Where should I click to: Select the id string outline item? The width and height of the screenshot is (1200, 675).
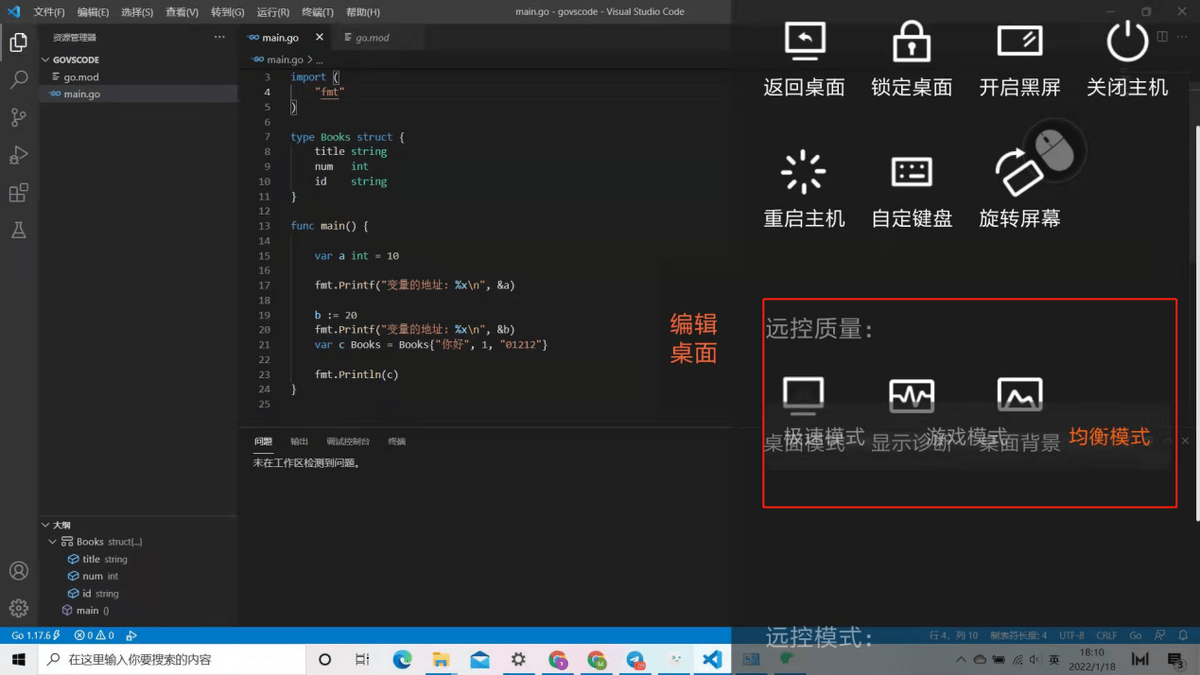coord(138,593)
